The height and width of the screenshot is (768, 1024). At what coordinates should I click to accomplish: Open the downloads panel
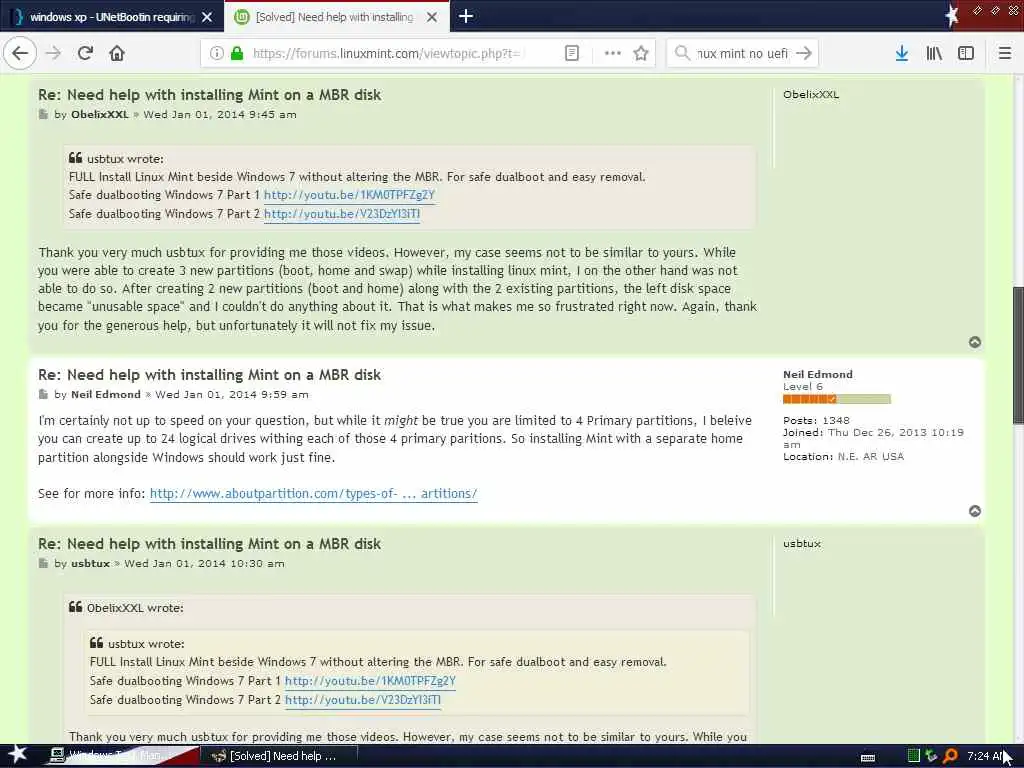(902, 53)
